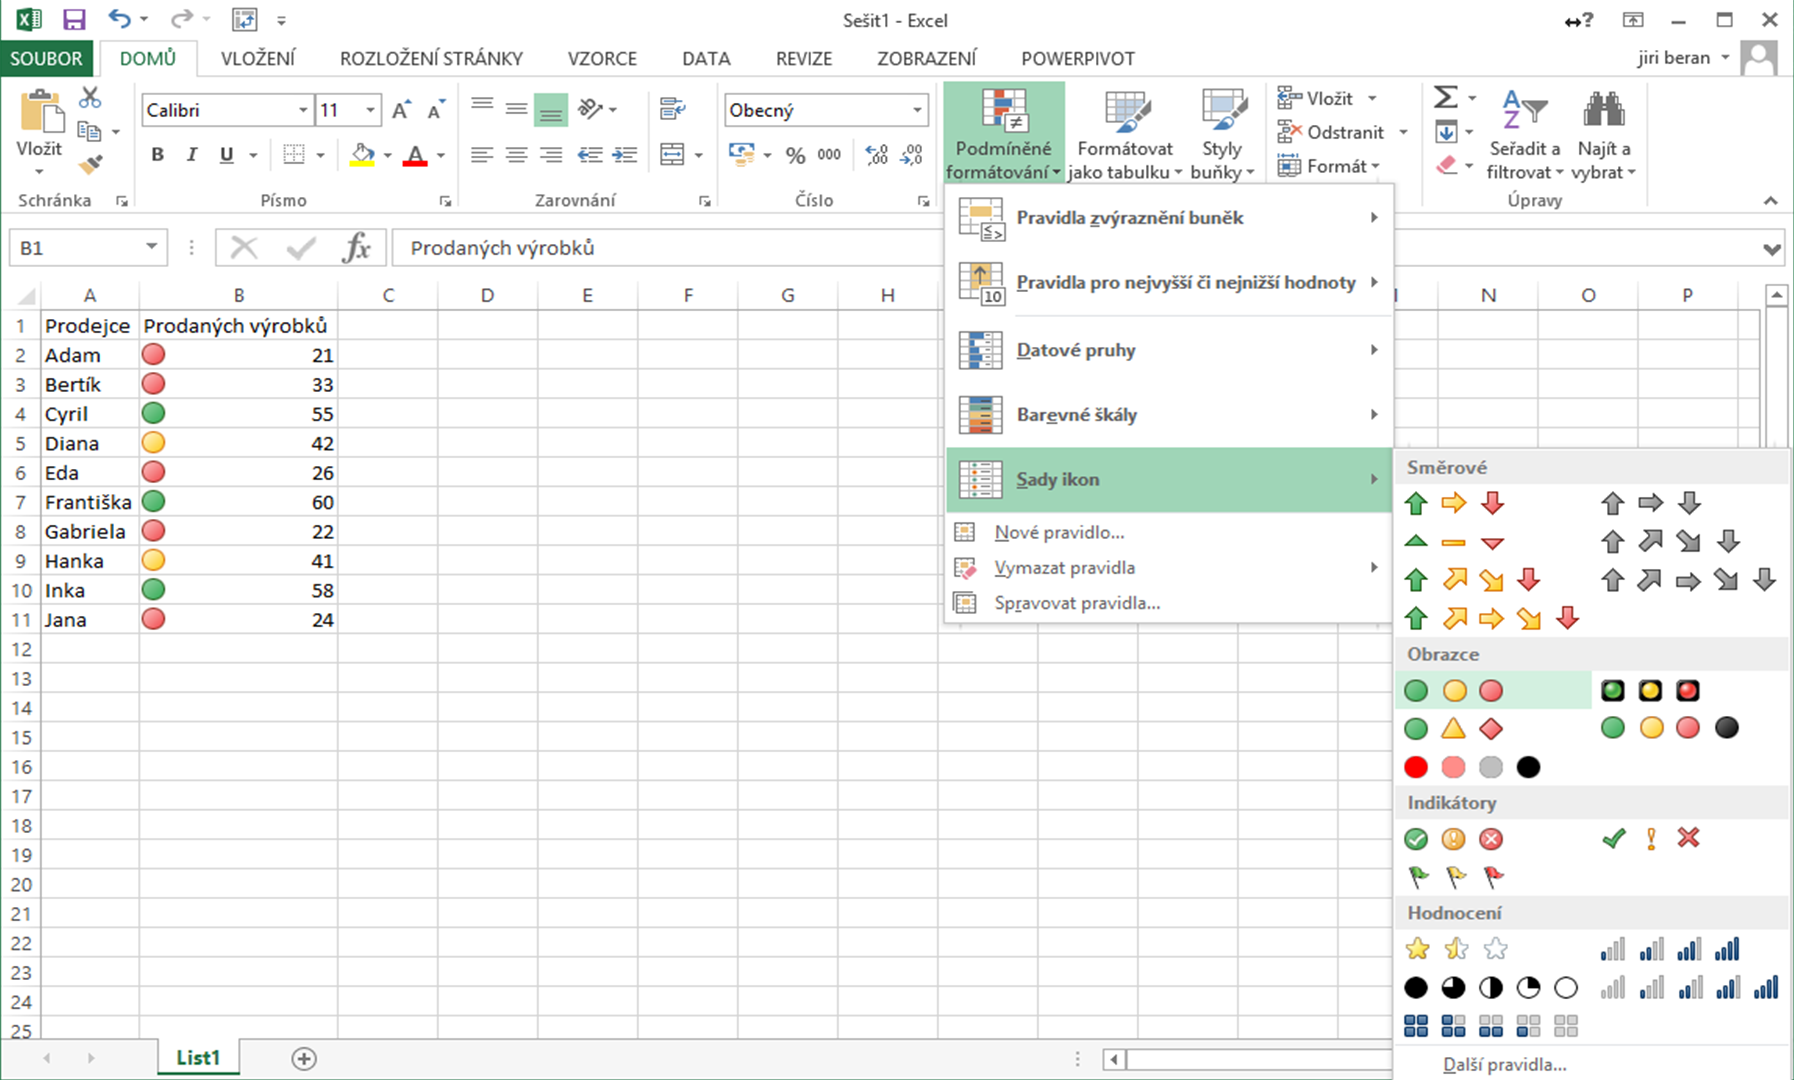Viewport: 1794px width, 1080px height.
Task: Open the SOUBOR file button
Action: coord(47,58)
